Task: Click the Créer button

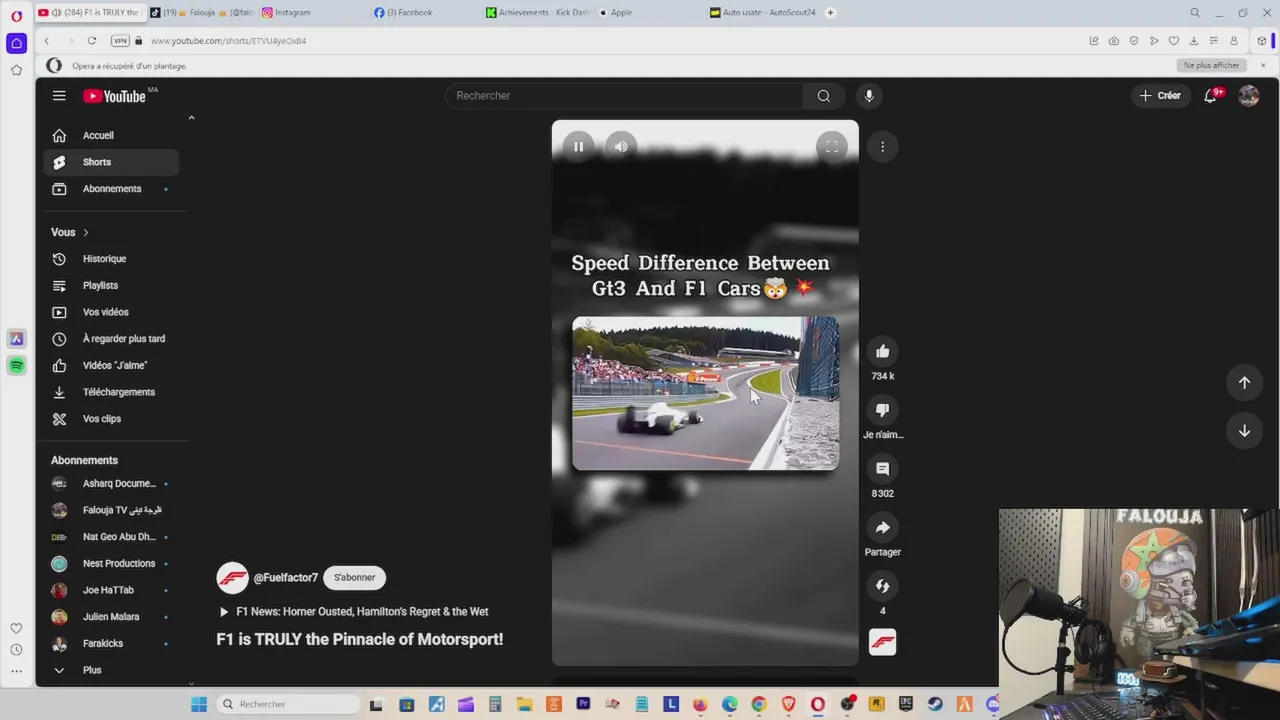Action: 1160,96
